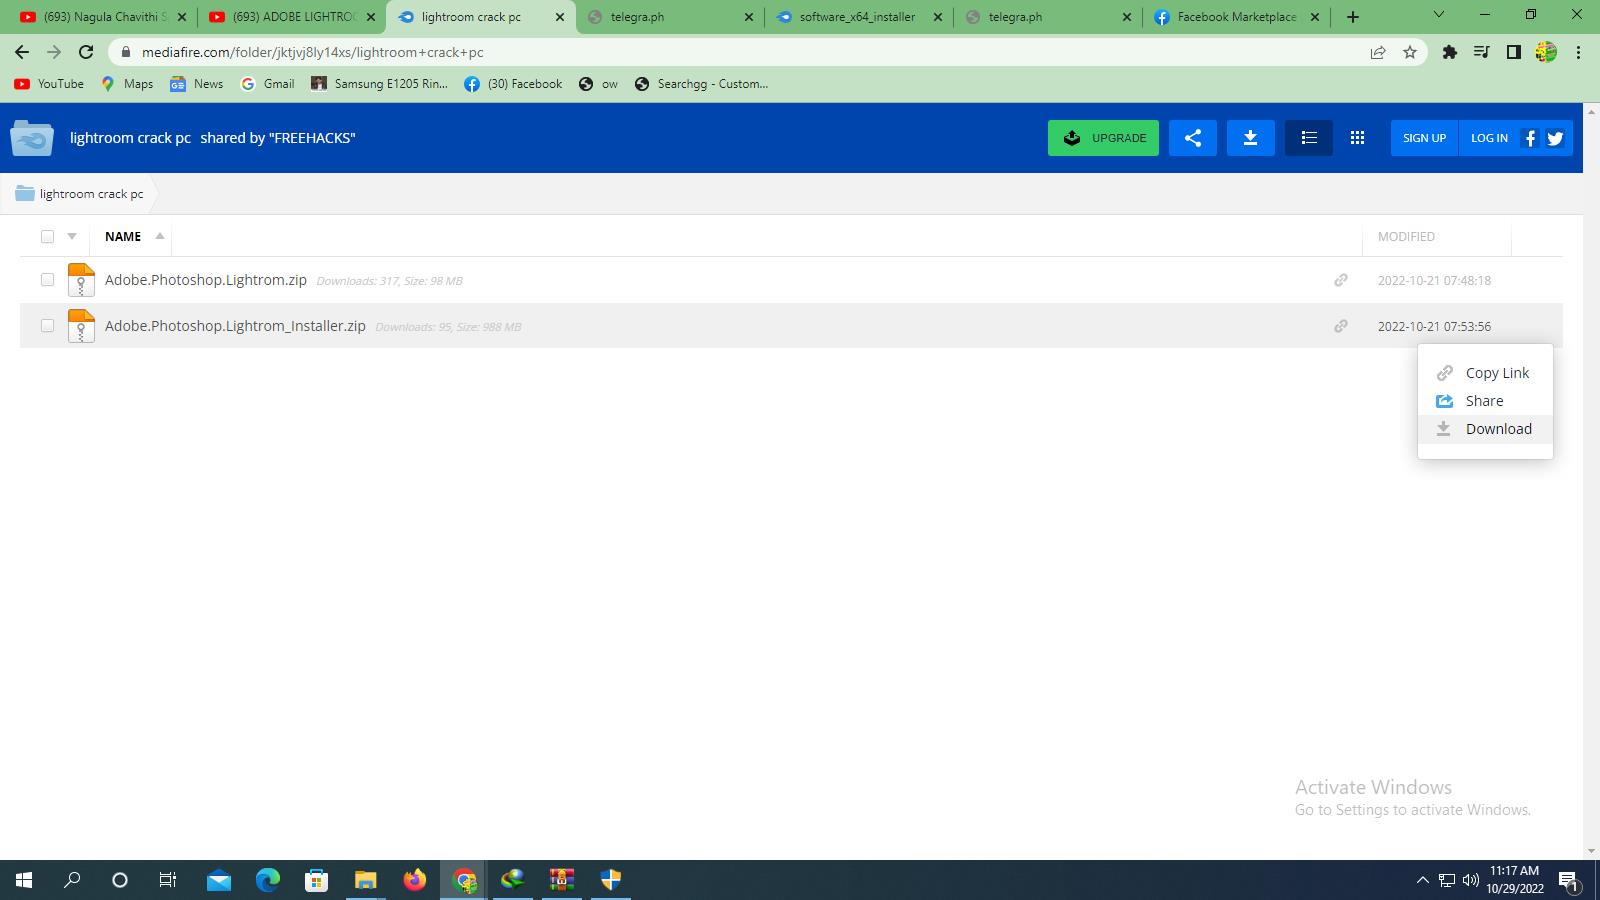Switch to grid view layout
Image resolution: width=1600 pixels, height=900 pixels.
click(1357, 138)
